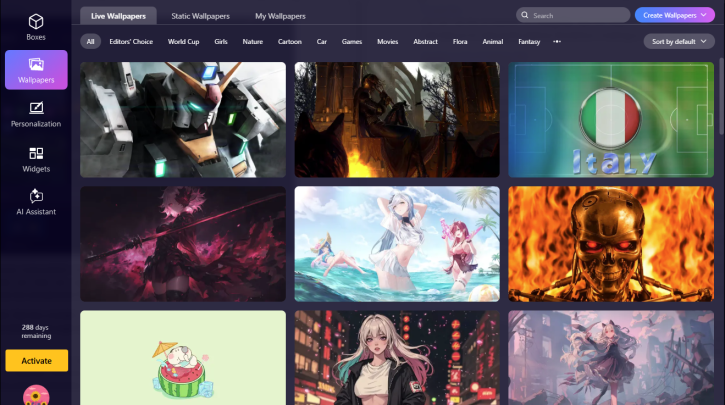725x405 pixels.
Task: Click the 288 days remaining text
Action: tap(36, 331)
